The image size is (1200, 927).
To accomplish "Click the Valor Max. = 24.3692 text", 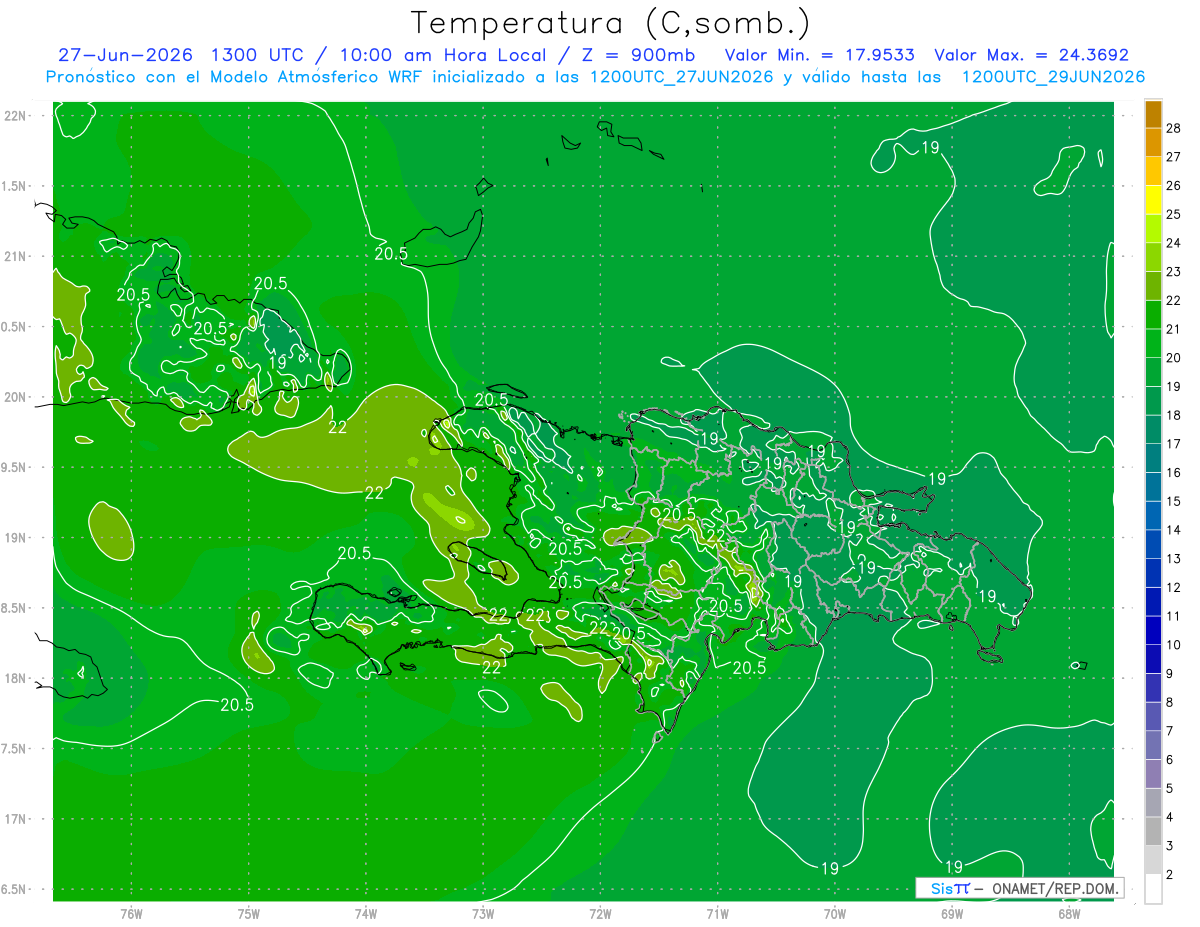I will (x=1031, y=55).
